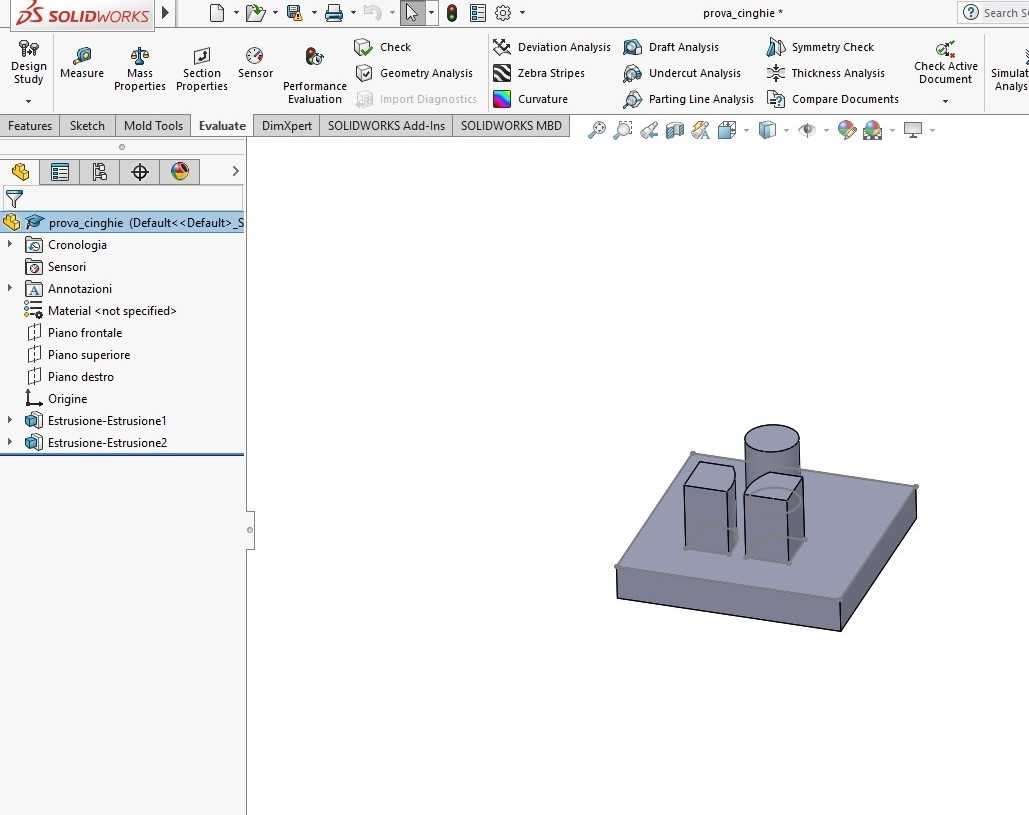1029x815 pixels.
Task: Switch to the Sketch tab
Action: (87, 125)
